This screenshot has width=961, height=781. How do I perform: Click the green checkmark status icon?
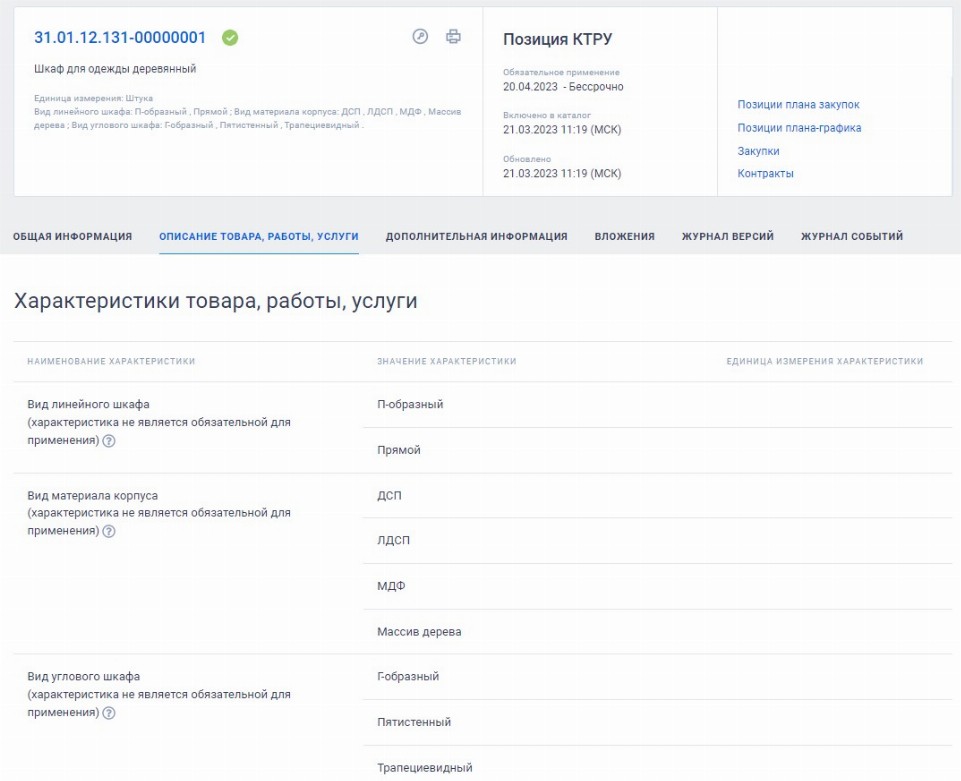point(230,38)
